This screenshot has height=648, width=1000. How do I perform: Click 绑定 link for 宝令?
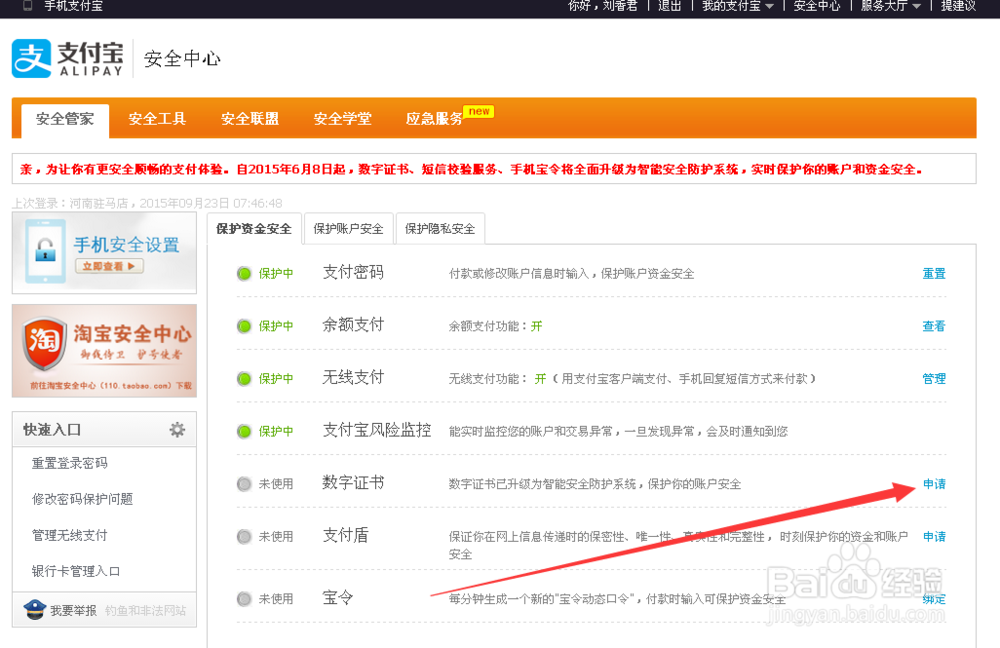[934, 599]
